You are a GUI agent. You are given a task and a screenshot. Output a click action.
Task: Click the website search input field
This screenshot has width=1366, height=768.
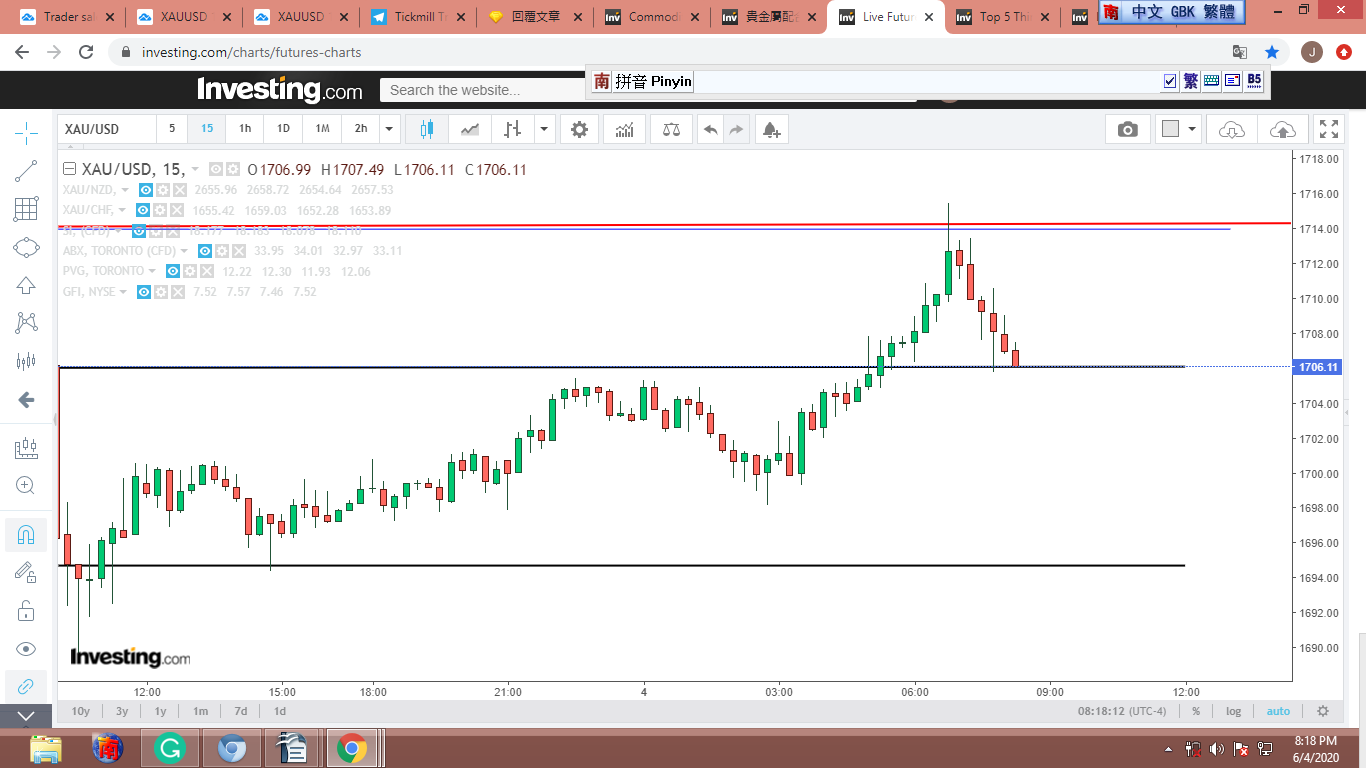(x=480, y=90)
